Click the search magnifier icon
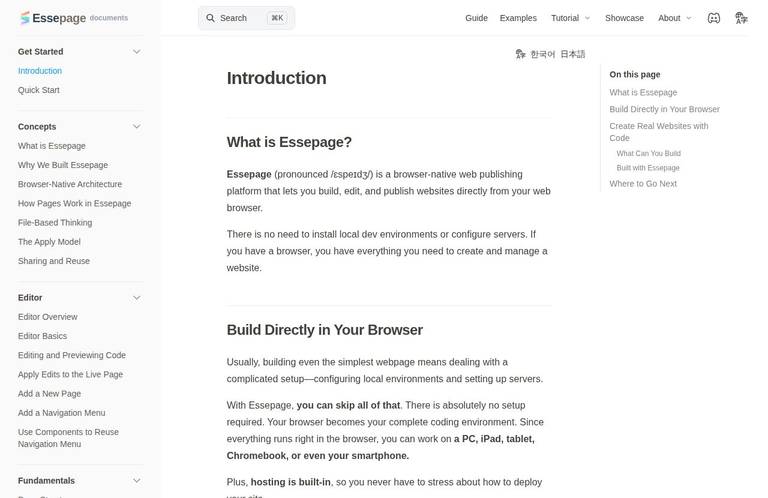Image resolution: width=768 pixels, height=498 pixels. (x=210, y=18)
